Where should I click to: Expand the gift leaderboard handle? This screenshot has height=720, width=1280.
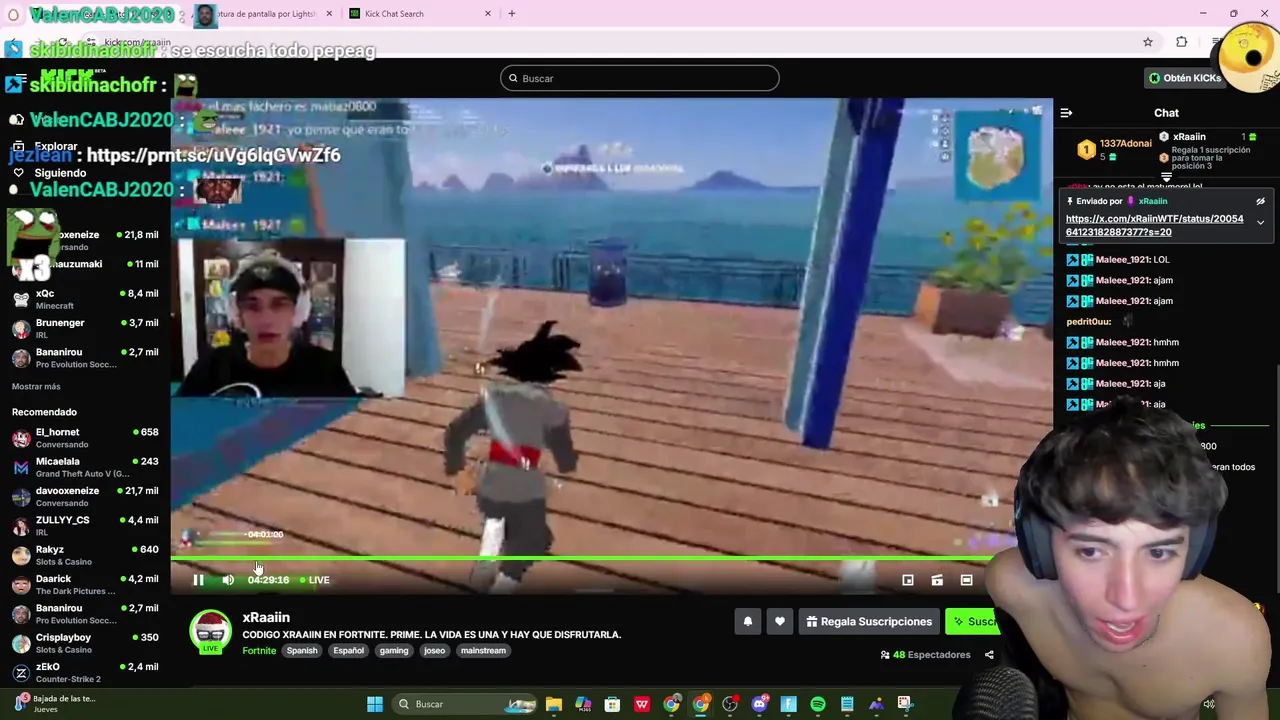point(1166,178)
